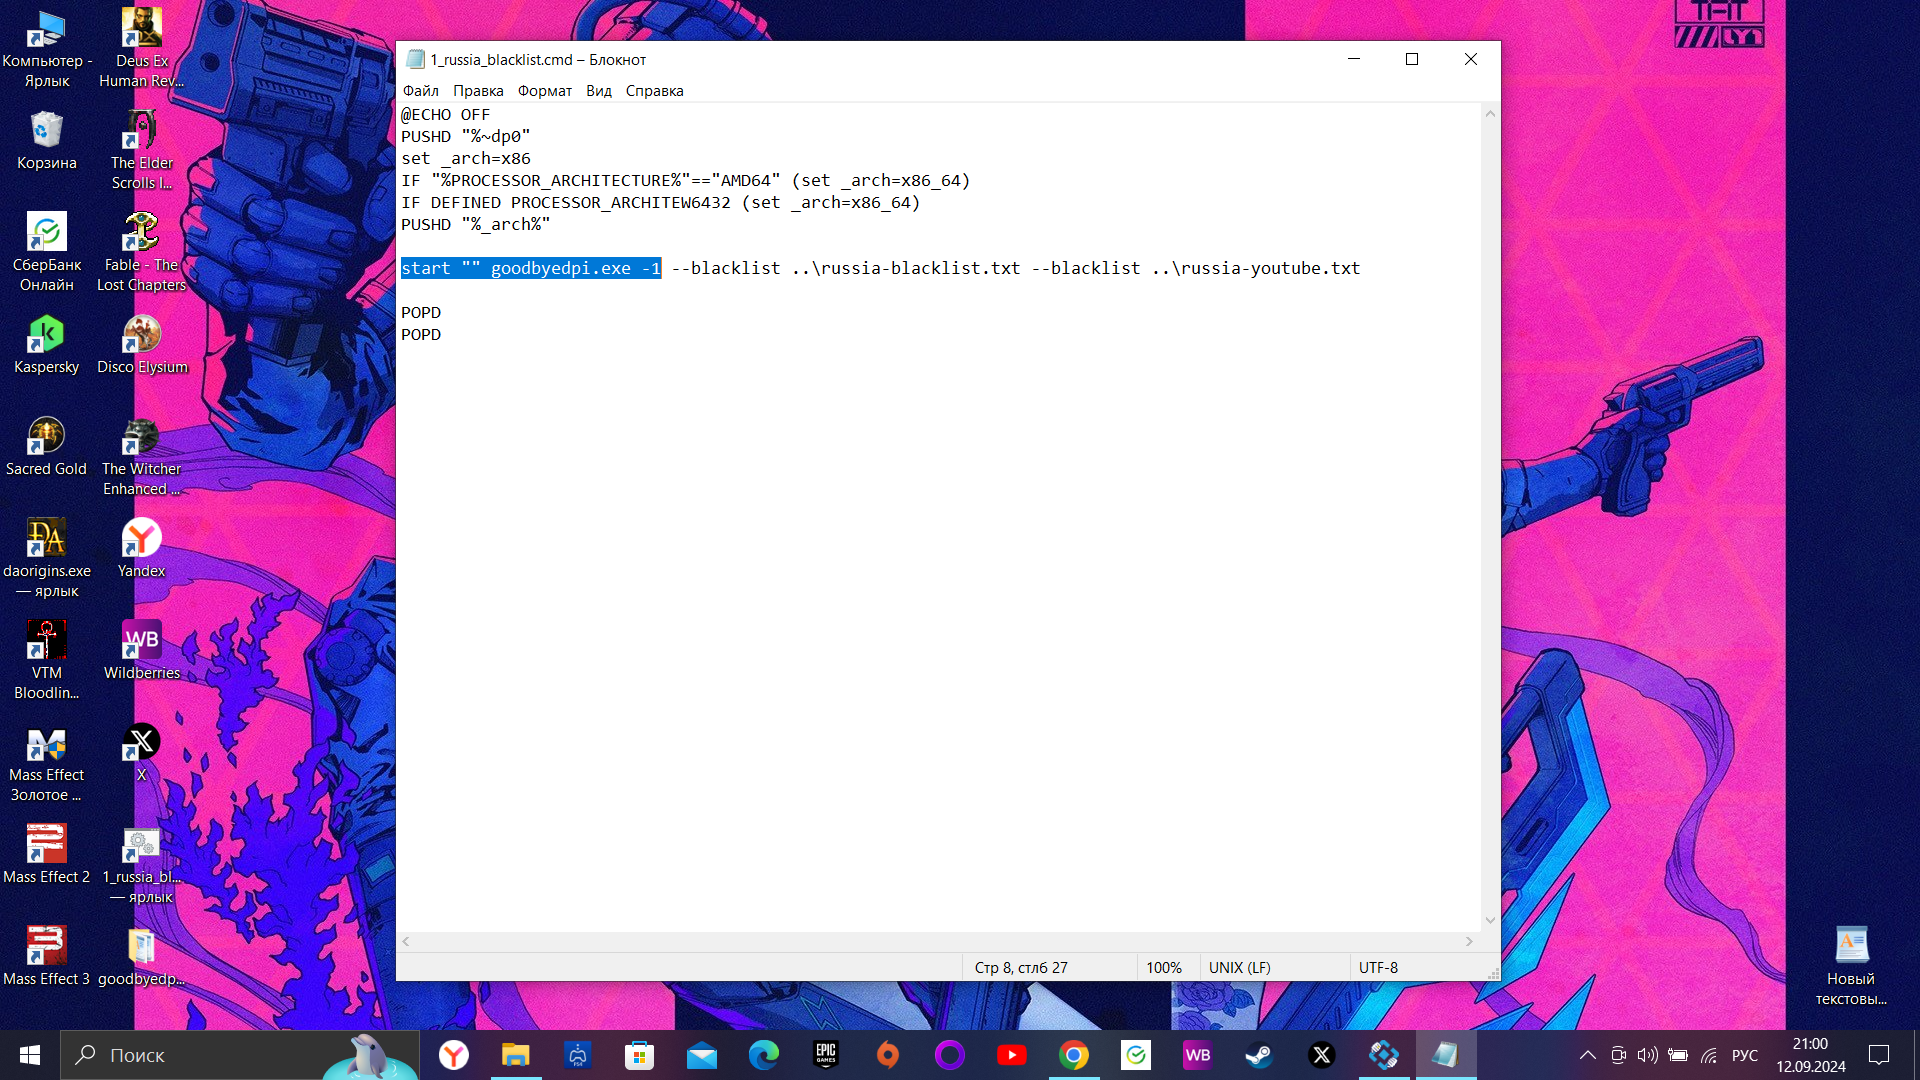Click the vertical scrollbar down arrow
The height and width of the screenshot is (1080, 1920).
click(x=1490, y=921)
